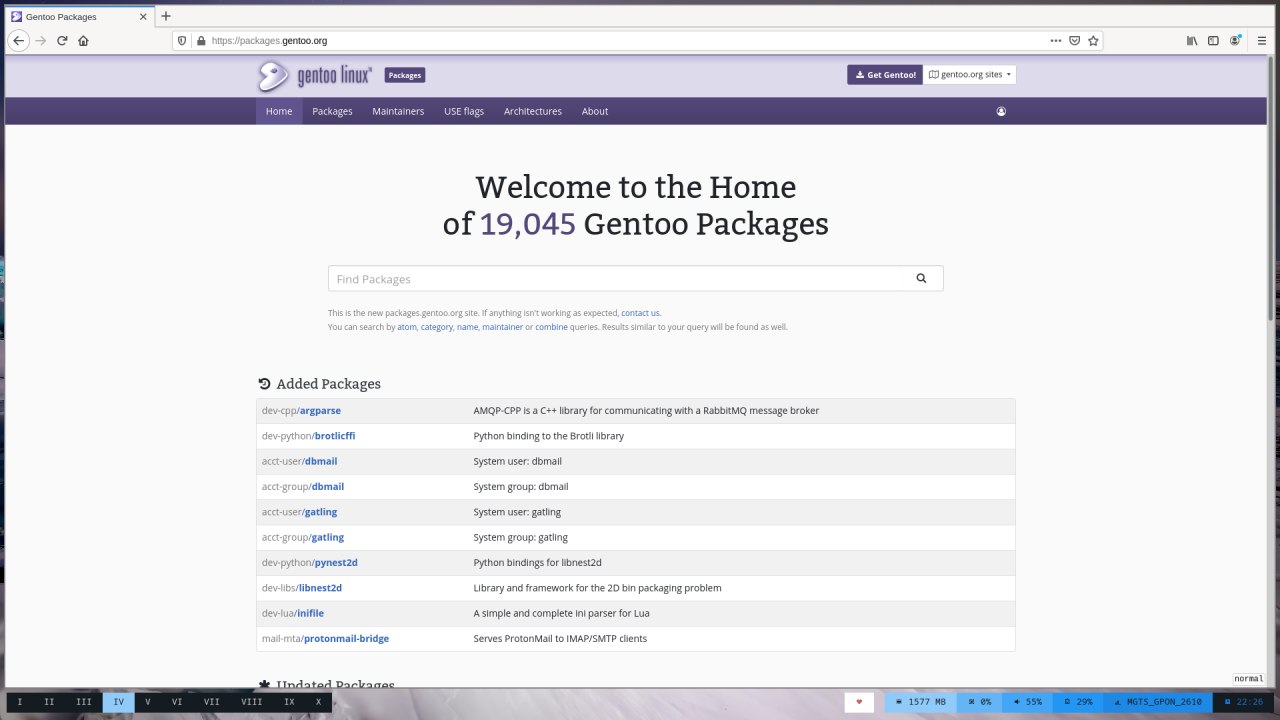This screenshot has width=1280, height=720.
Task: Open the acct-user/gatling package
Action: point(299,512)
